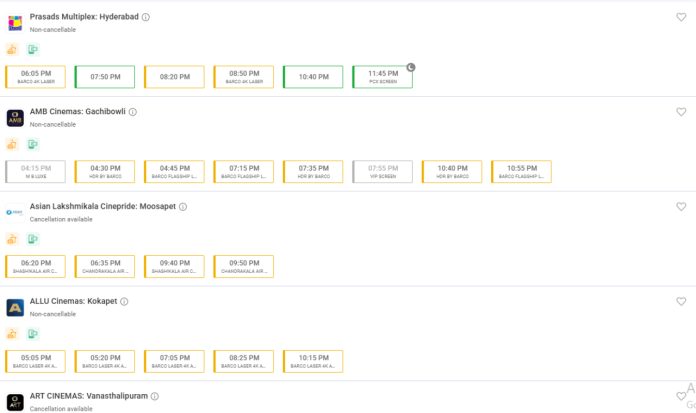Screen dimensions: 696x413
Task: Click green m-ticket icon under Asian Lakshmikala
Action: [x=32, y=239]
